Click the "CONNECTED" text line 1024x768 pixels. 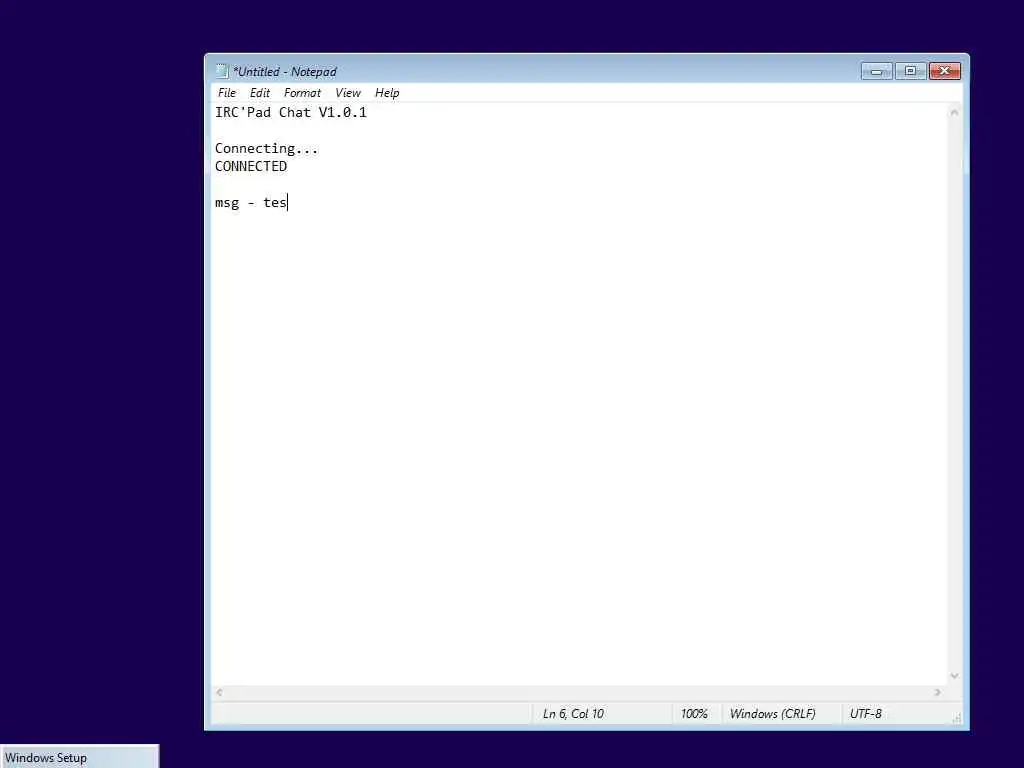point(251,167)
